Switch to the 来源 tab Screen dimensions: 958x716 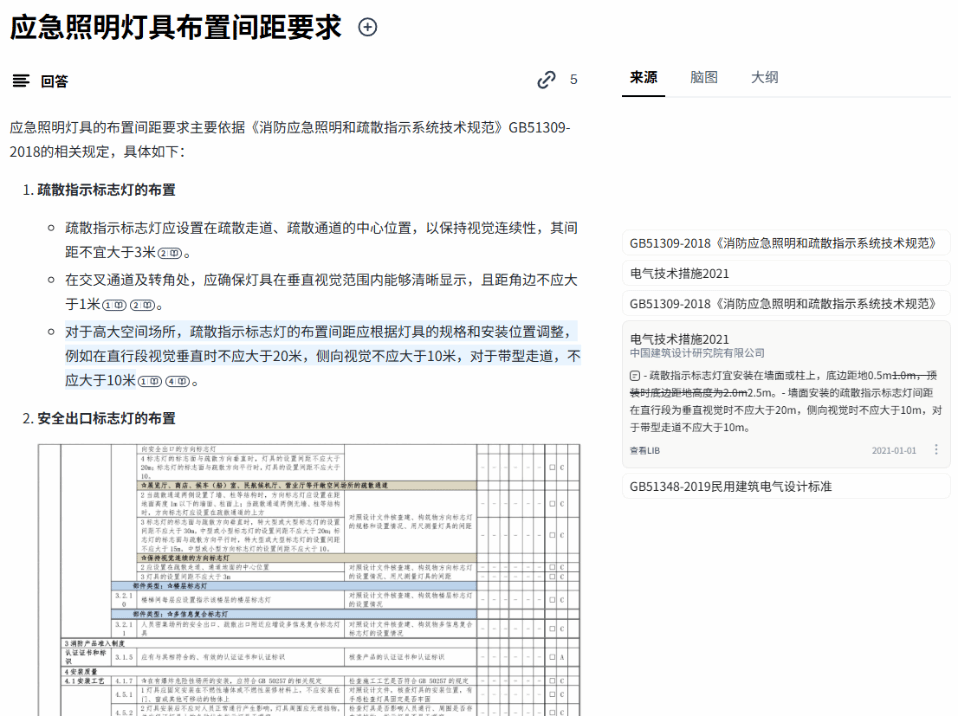point(643,77)
